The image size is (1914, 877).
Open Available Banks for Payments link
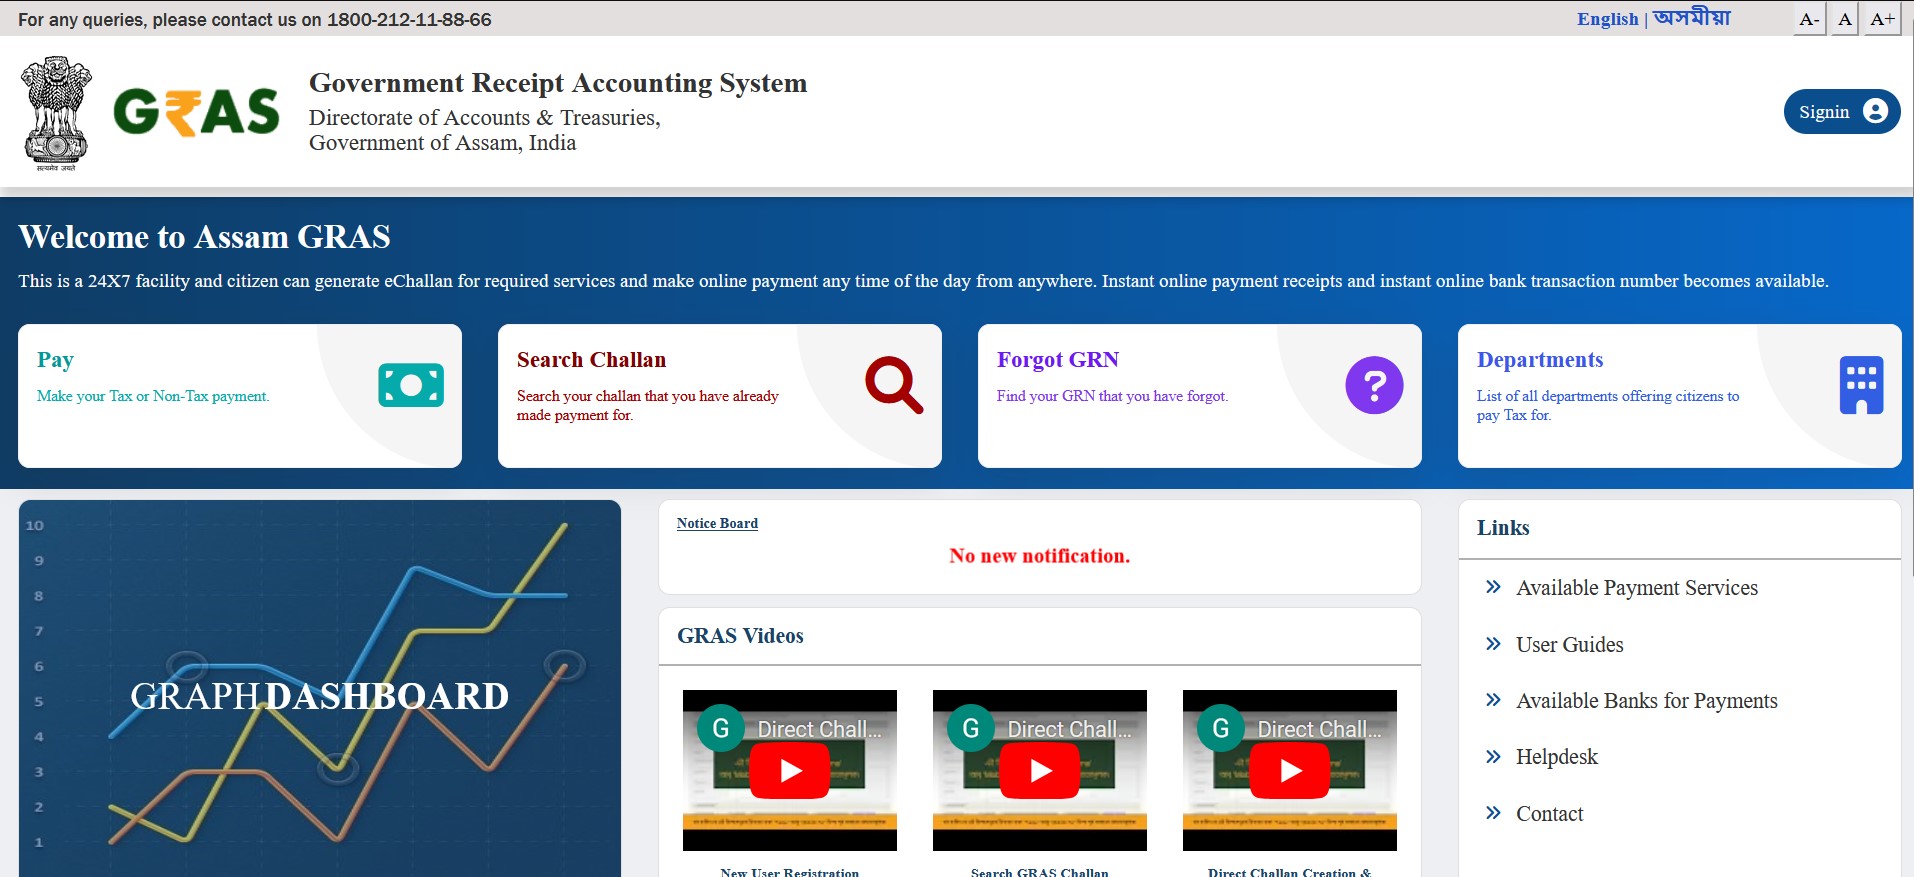tap(1647, 701)
